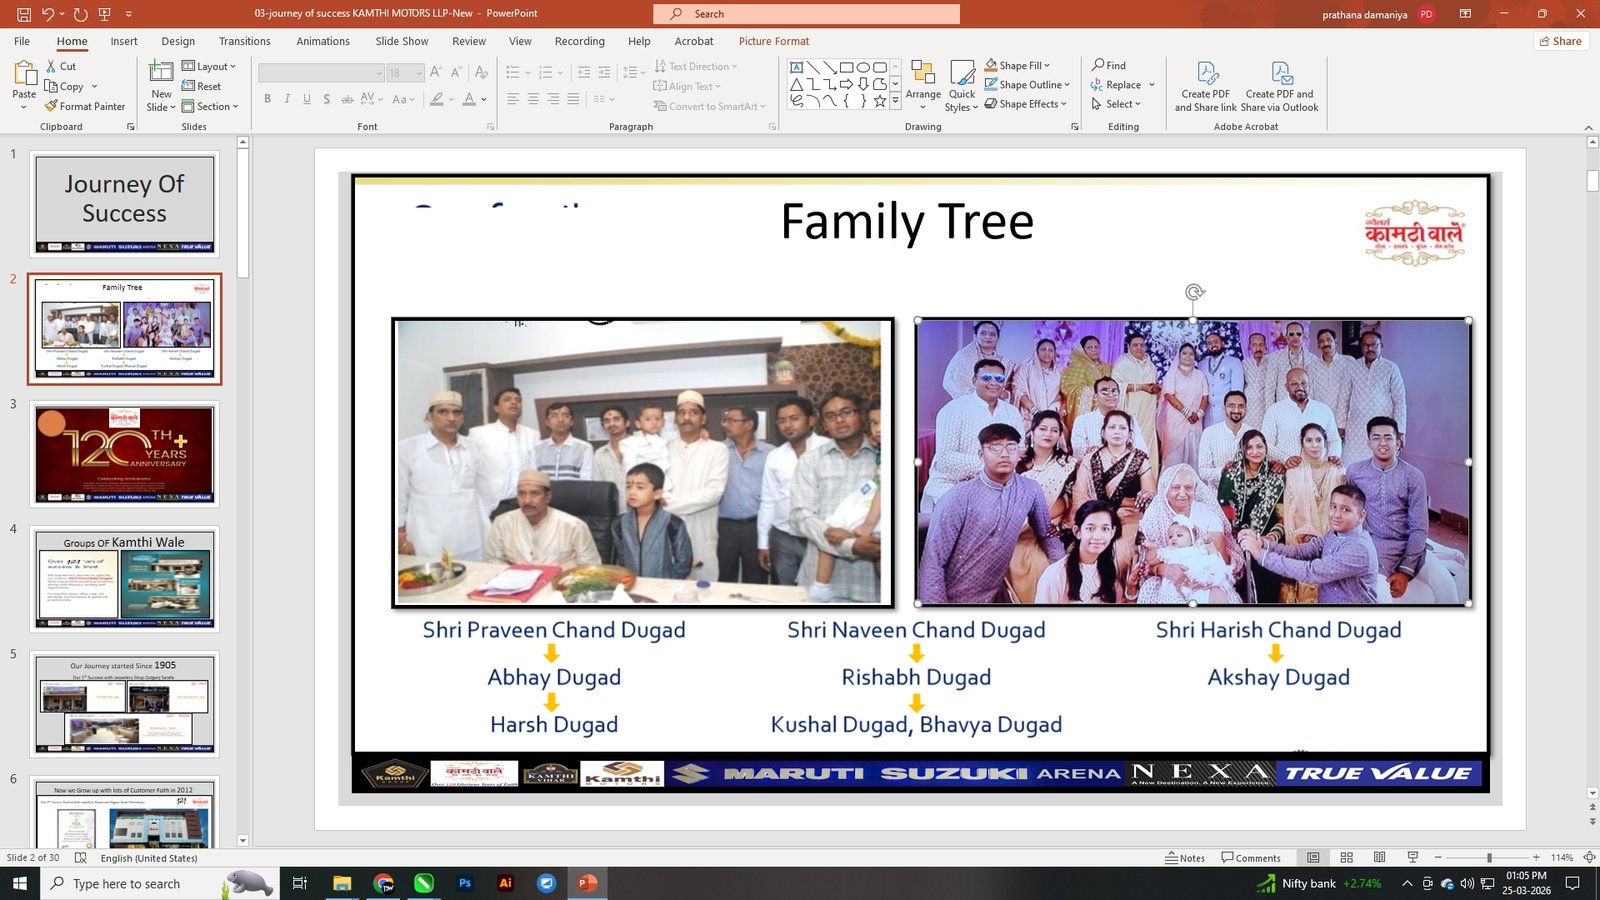Start the slide show from status bar

pos(1413,858)
